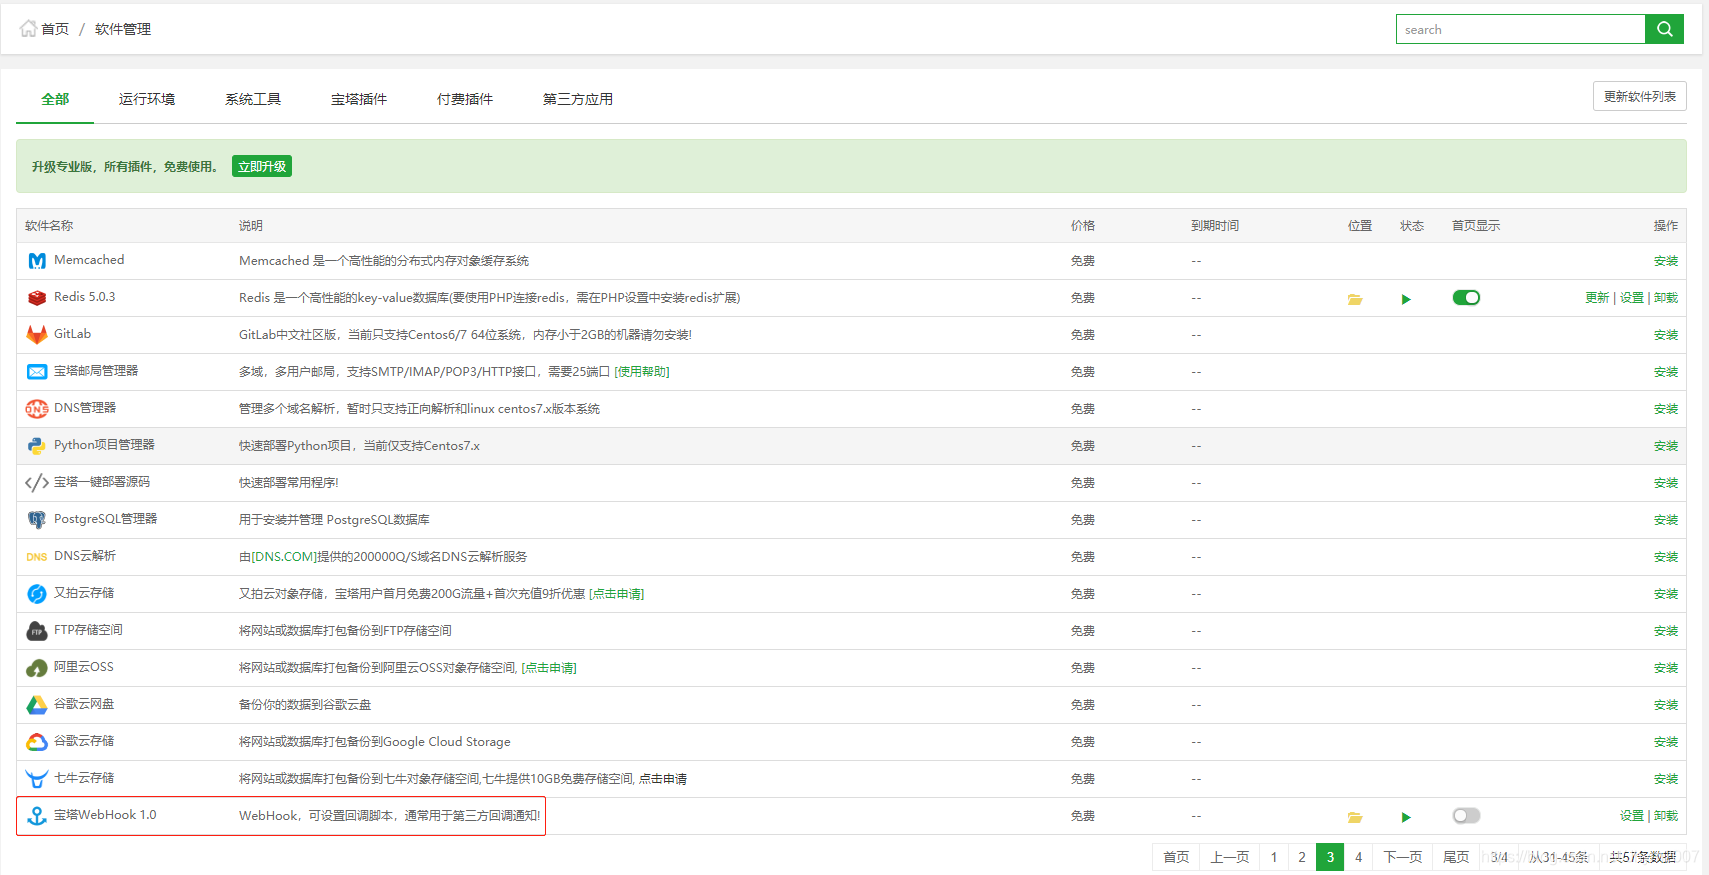Toggle Redis homepage display switch off
Screen dimensions: 1709x875
1466,298
